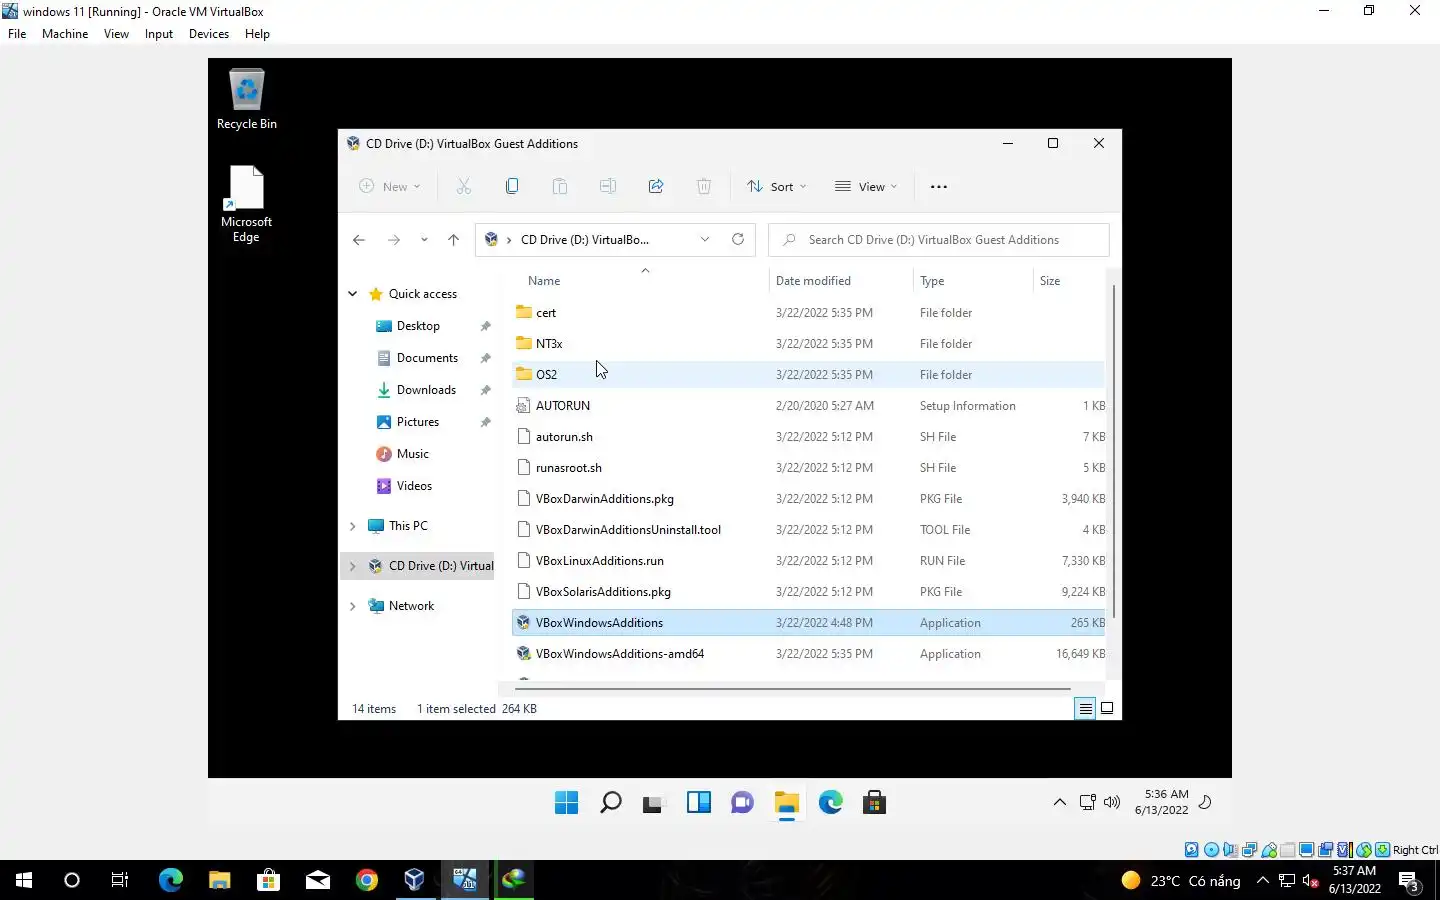This screenshot has height=900, width=1440.
Task: Open the View dropdown
Action: click(866, 187)
